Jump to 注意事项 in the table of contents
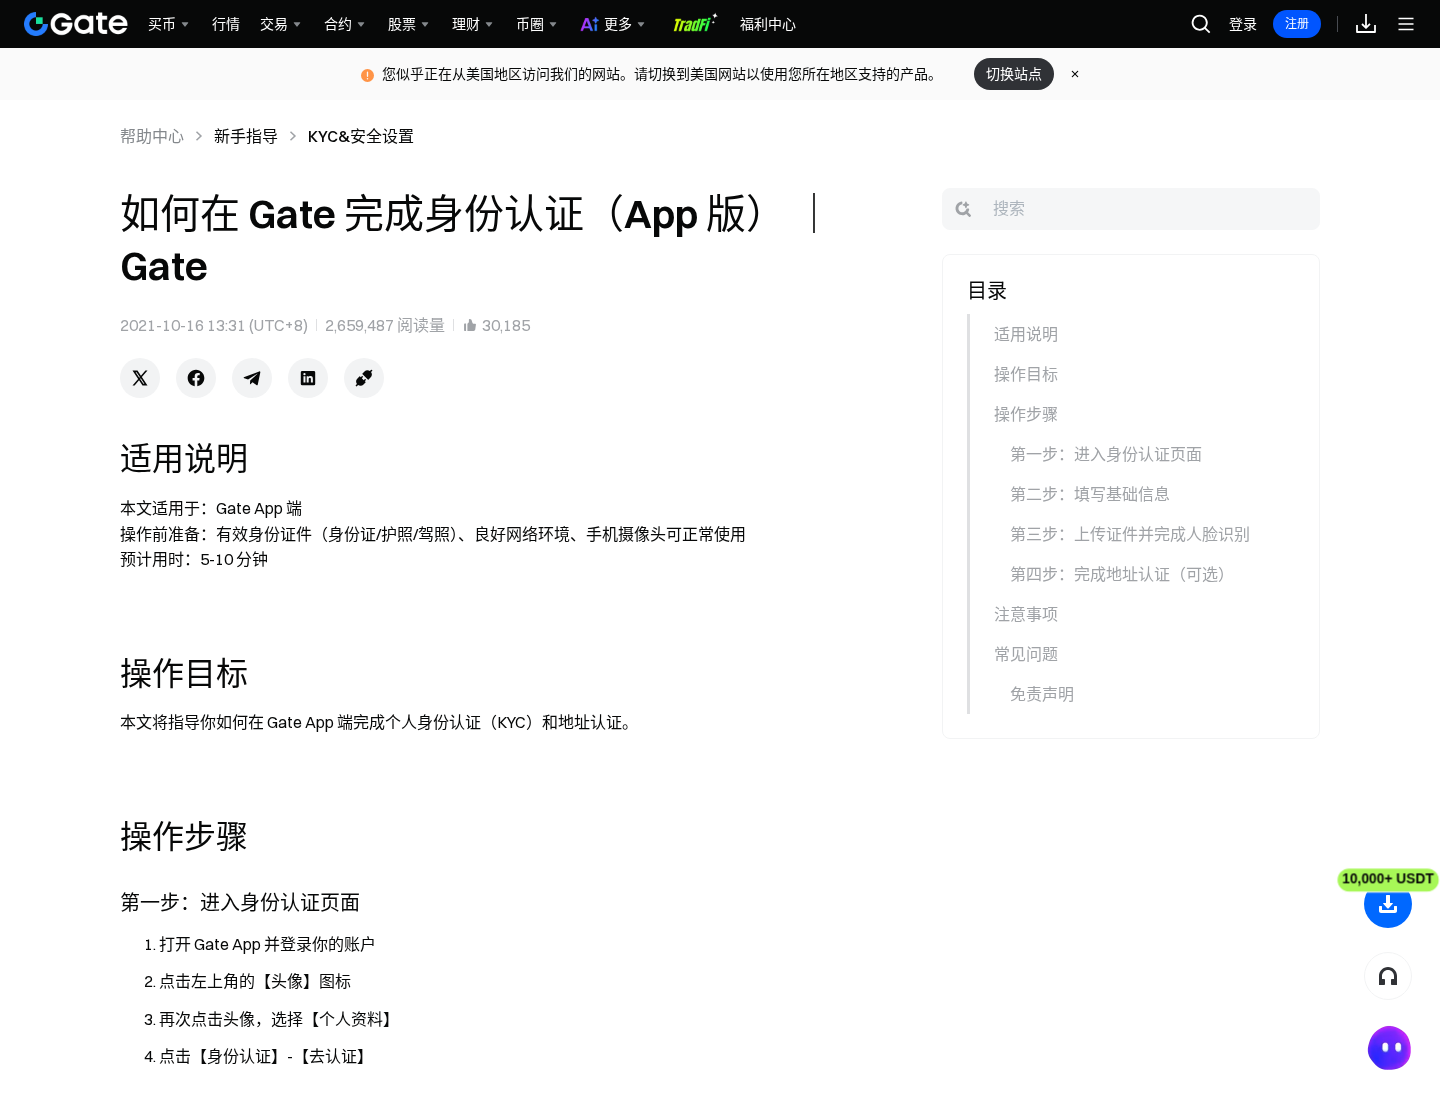The width and height of the screenshot is (1440, 1100). click(x=1026, y=614)
